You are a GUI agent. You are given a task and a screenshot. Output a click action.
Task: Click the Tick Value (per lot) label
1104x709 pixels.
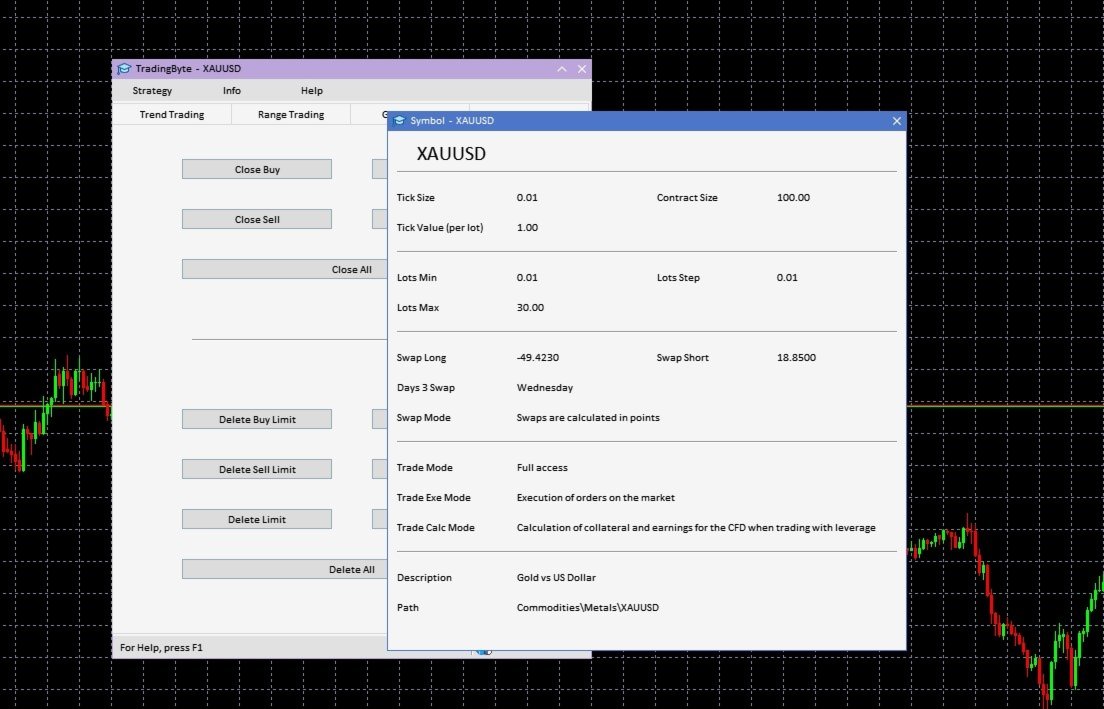[440, 228]
